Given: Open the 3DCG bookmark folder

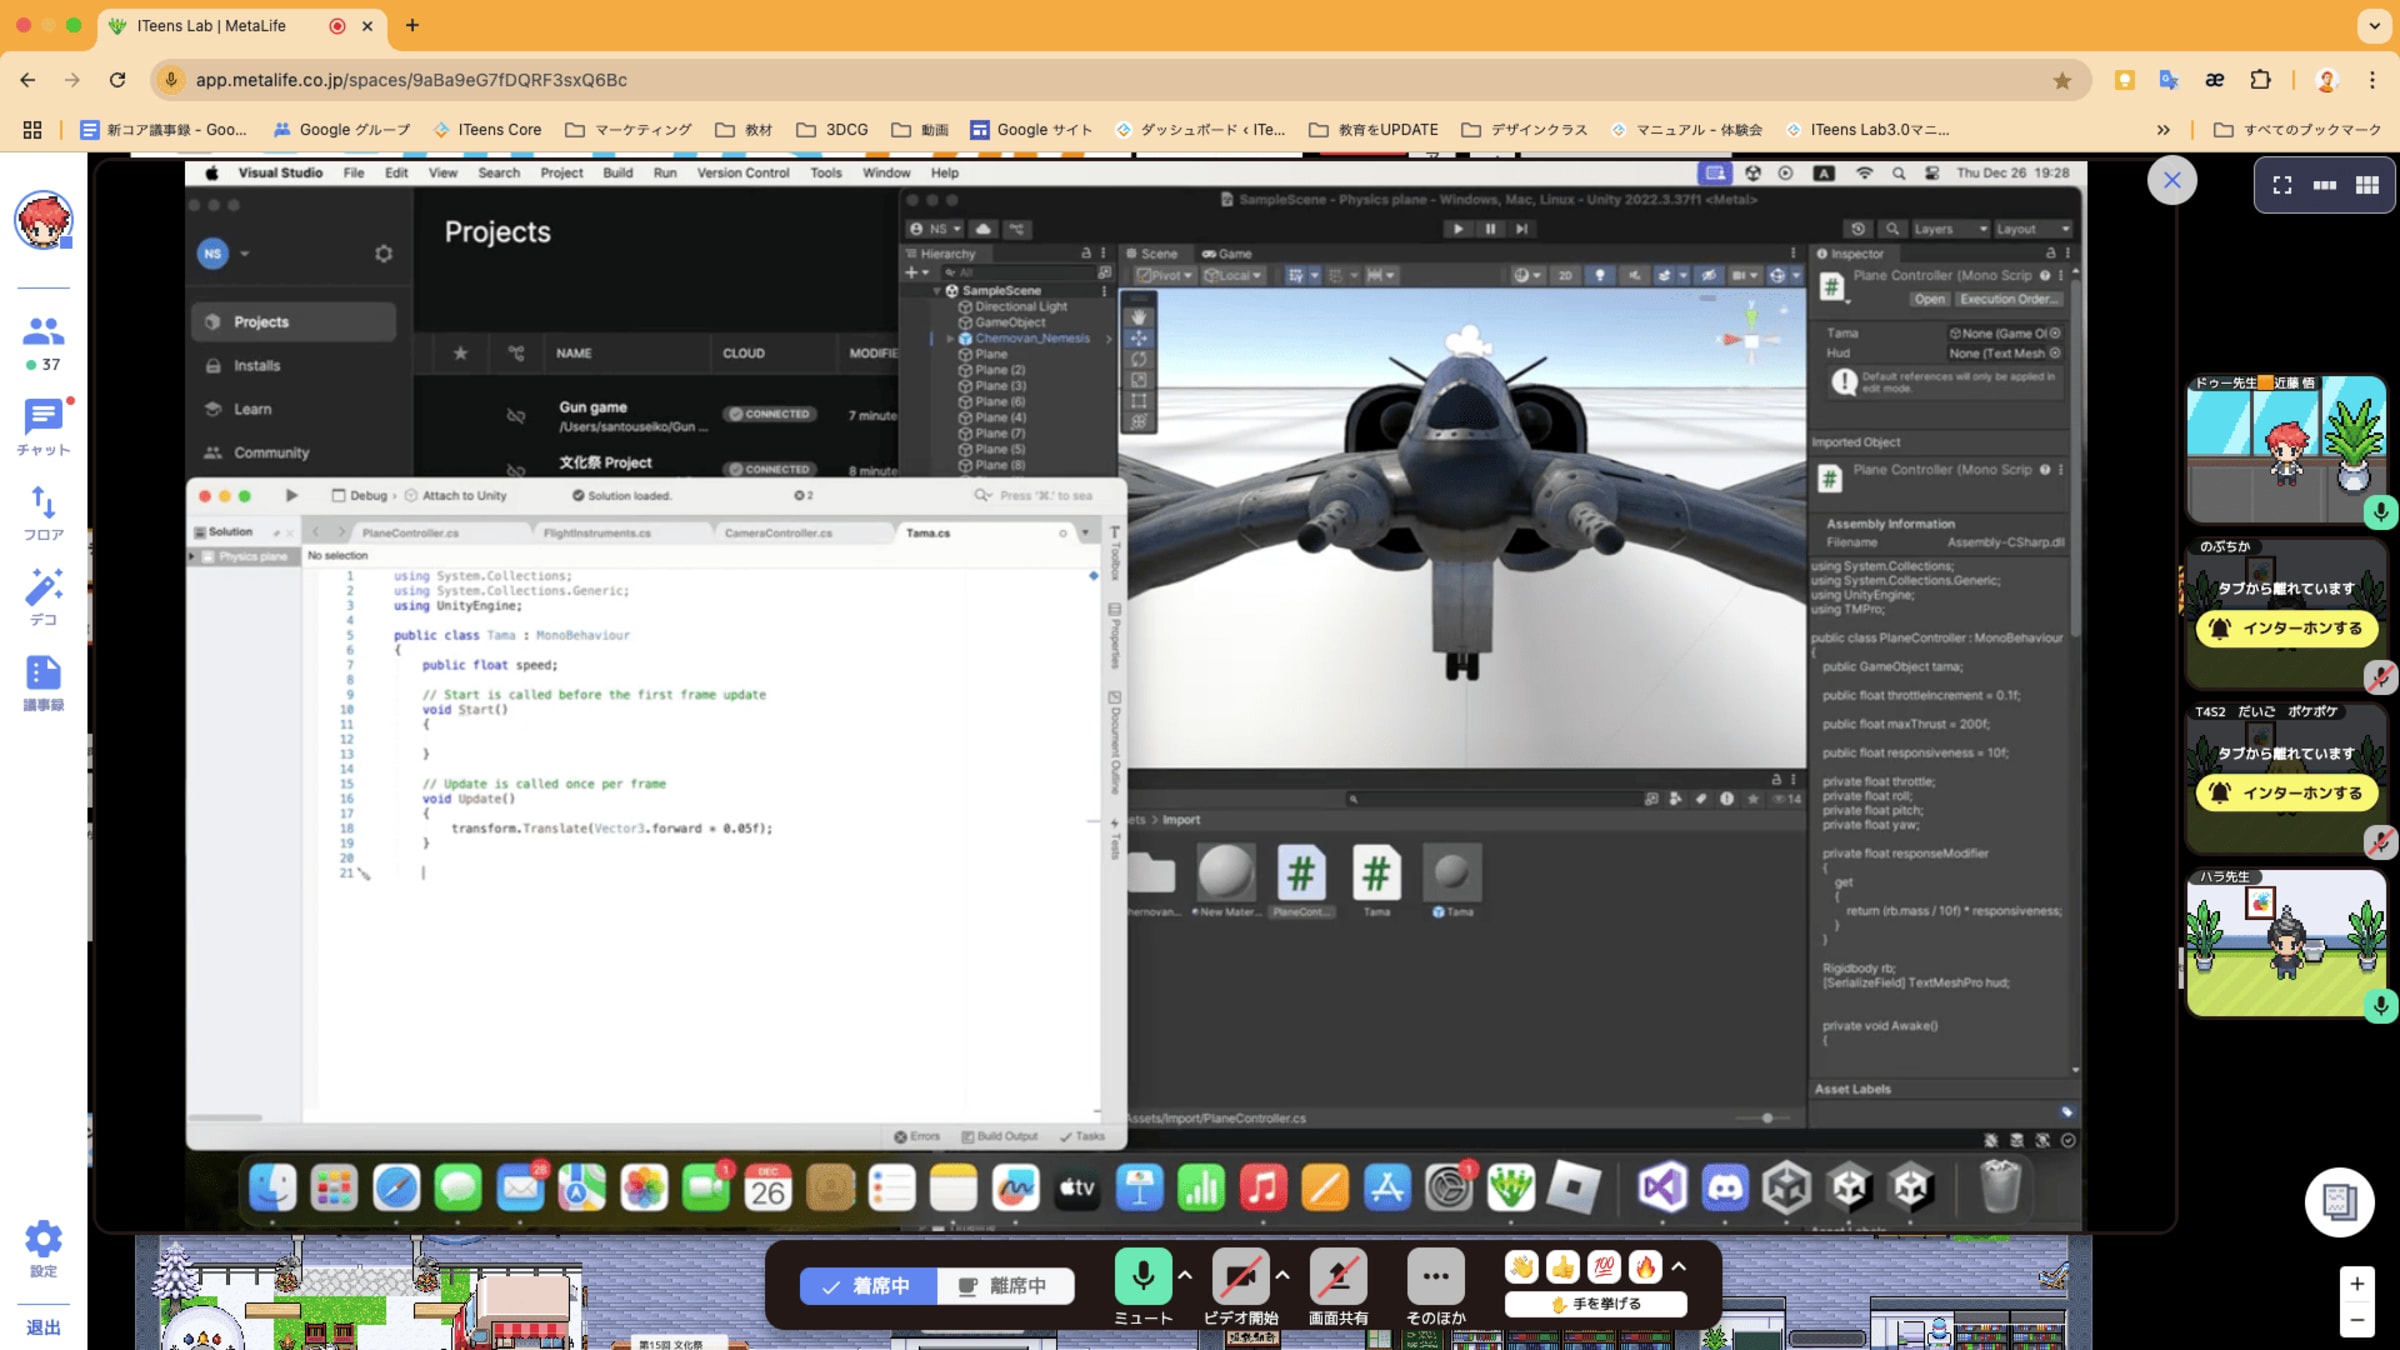Looking at the screenshot, I should click(832, 130).
